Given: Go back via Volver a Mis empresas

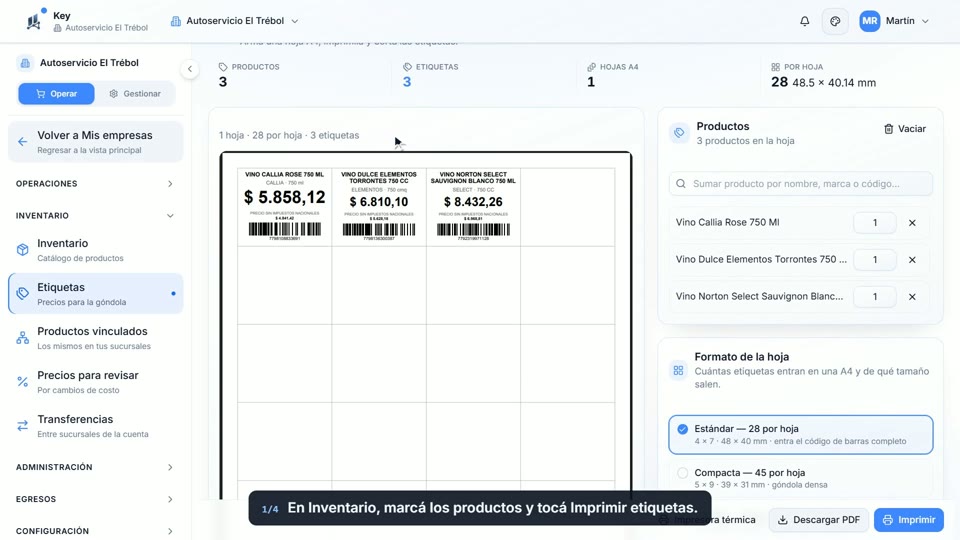Looking at the screenshot, I should 96,142.
